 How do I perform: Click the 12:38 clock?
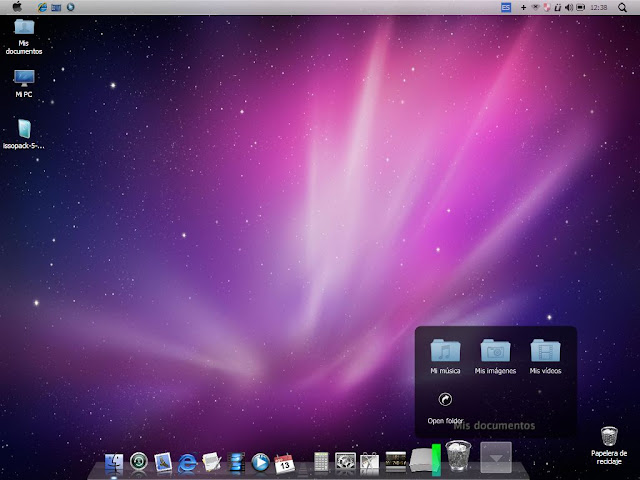(599, 7)
